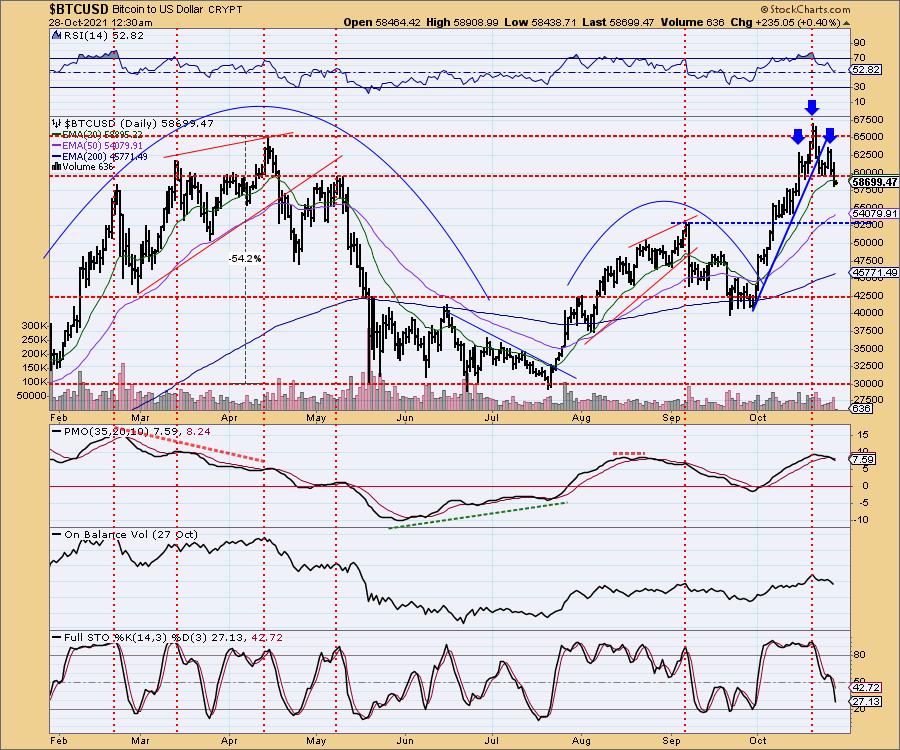Select the Open 58464.42 value
The width and height of the screenshot is (900, 750).
click(382, 22)
